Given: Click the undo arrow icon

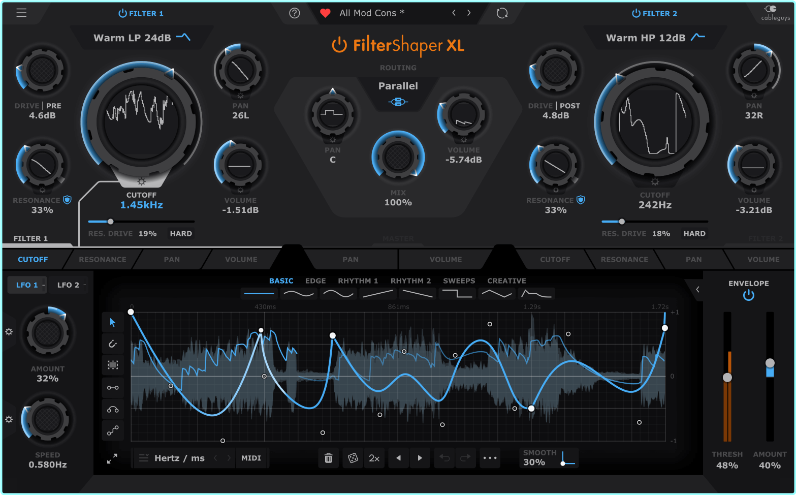Looking at the screenshot, I should (x=445, y=458).
